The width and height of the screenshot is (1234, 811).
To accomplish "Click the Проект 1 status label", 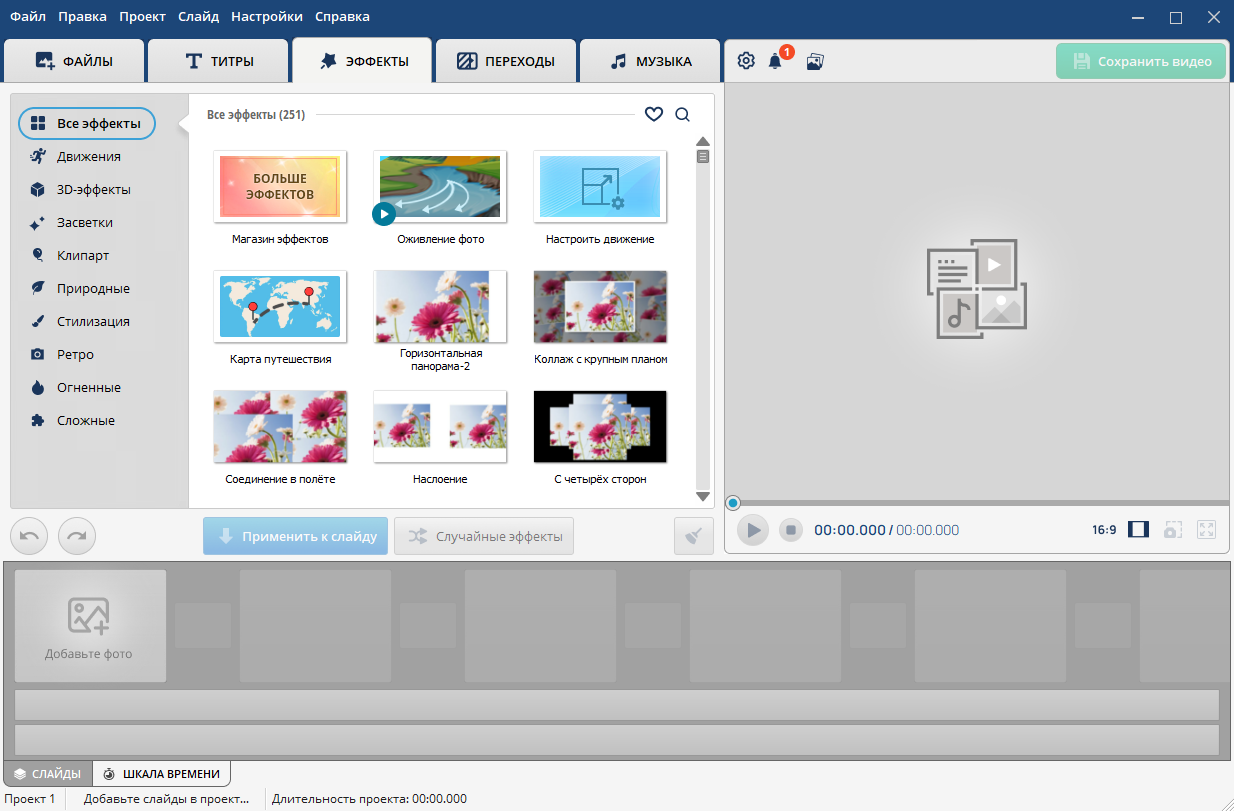I will (30, 799).
